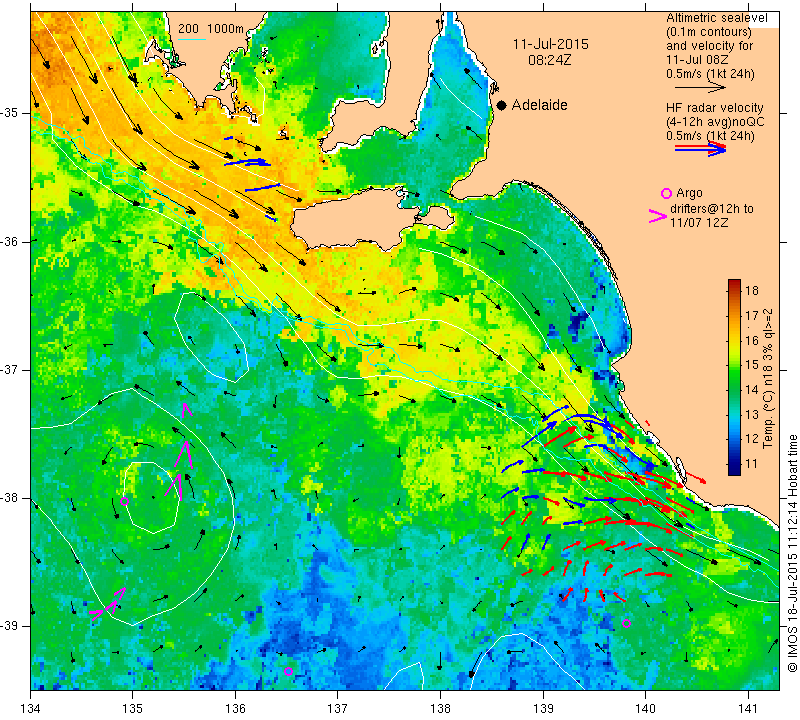800x720 pixels.
Task: Click the '0.5m/s (1kt 24h)' altimetric scale text
Action: coord(710,74)
